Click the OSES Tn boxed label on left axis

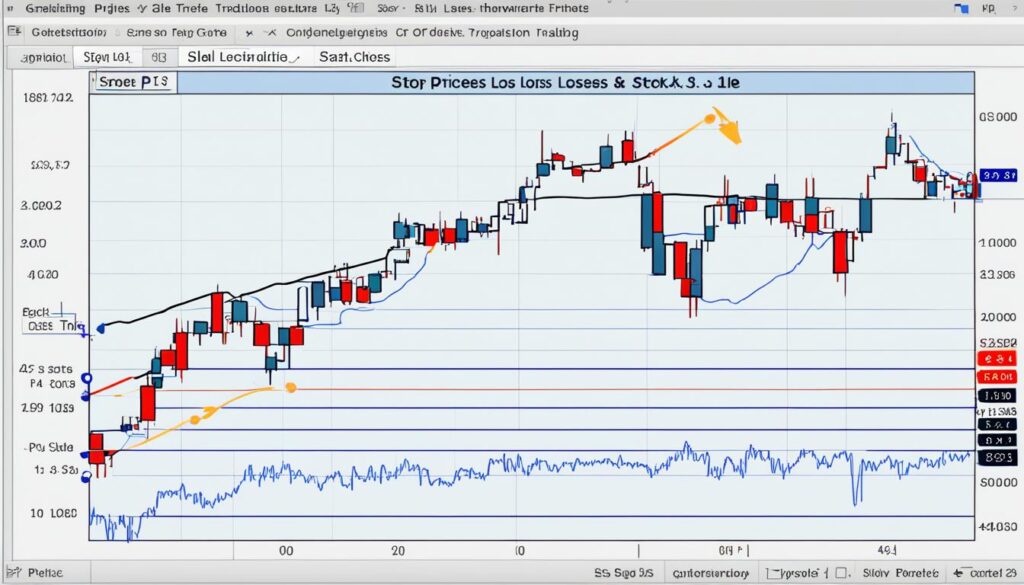(x=52, y=326)
